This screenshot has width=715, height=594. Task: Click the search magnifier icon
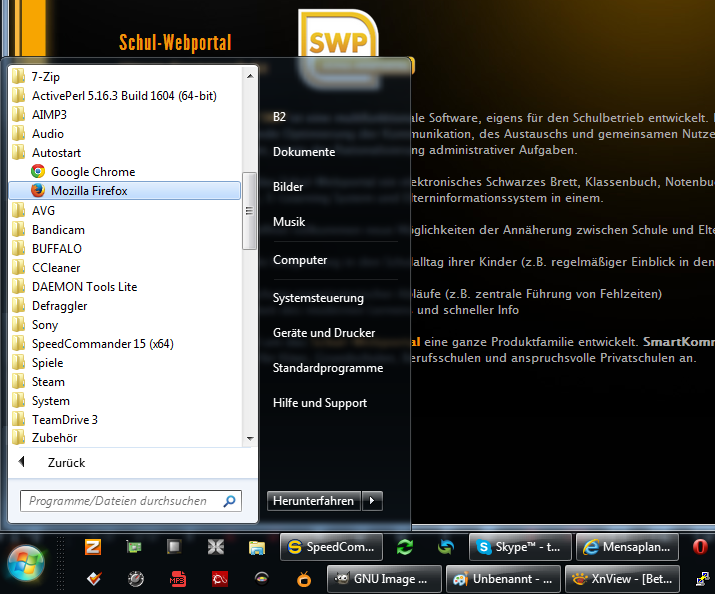pyautogui.click(x=230, y=501)
